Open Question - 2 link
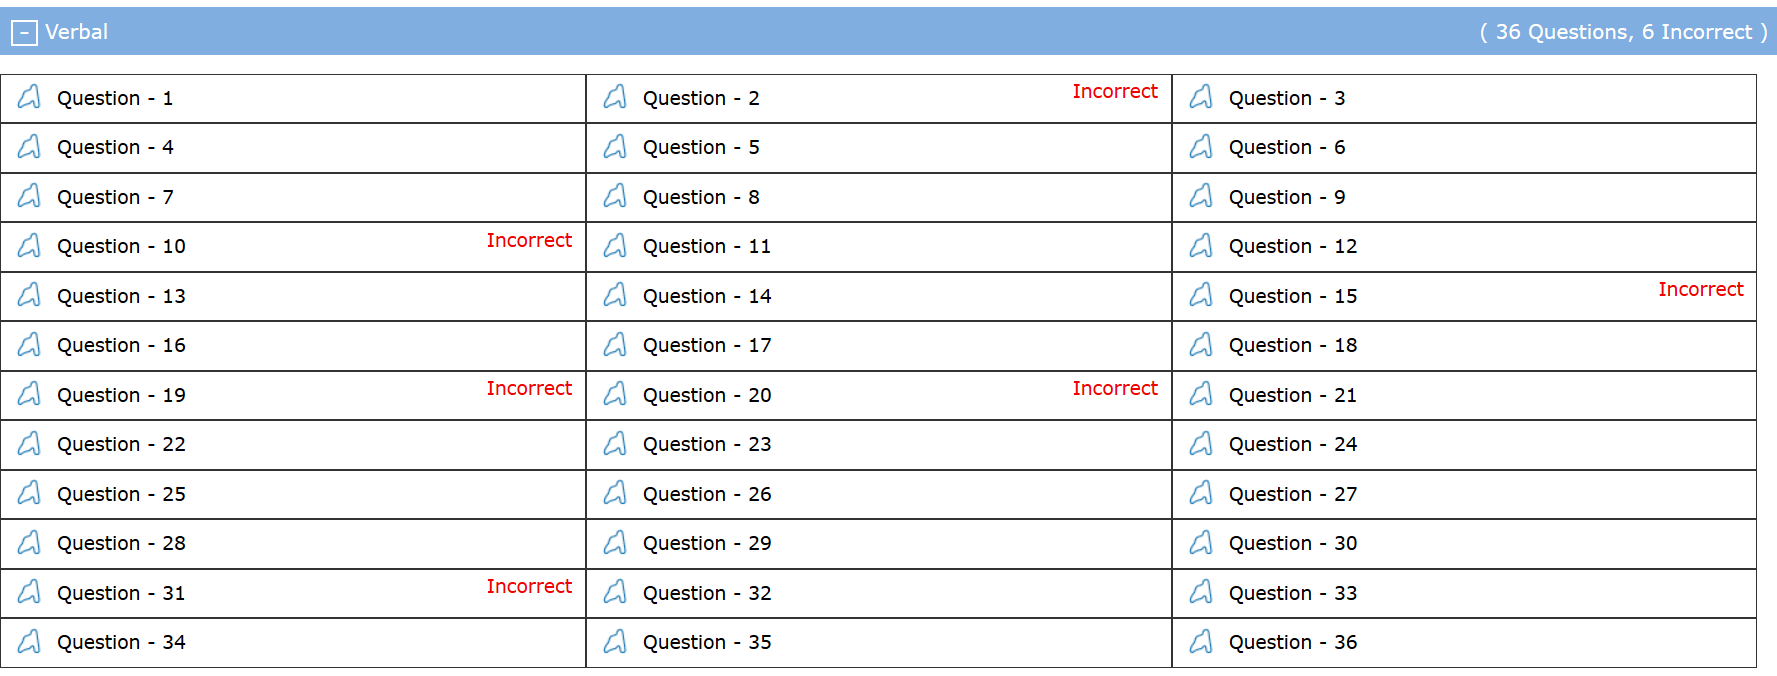1777x676 pixels. [x=700, y=98]
